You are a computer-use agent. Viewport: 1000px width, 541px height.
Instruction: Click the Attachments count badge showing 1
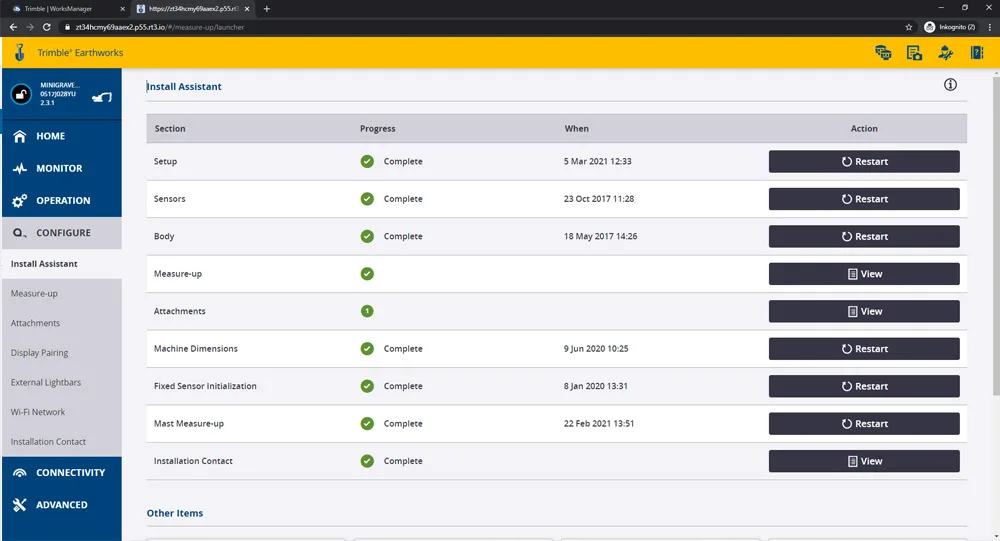click(x=367, y=311)
